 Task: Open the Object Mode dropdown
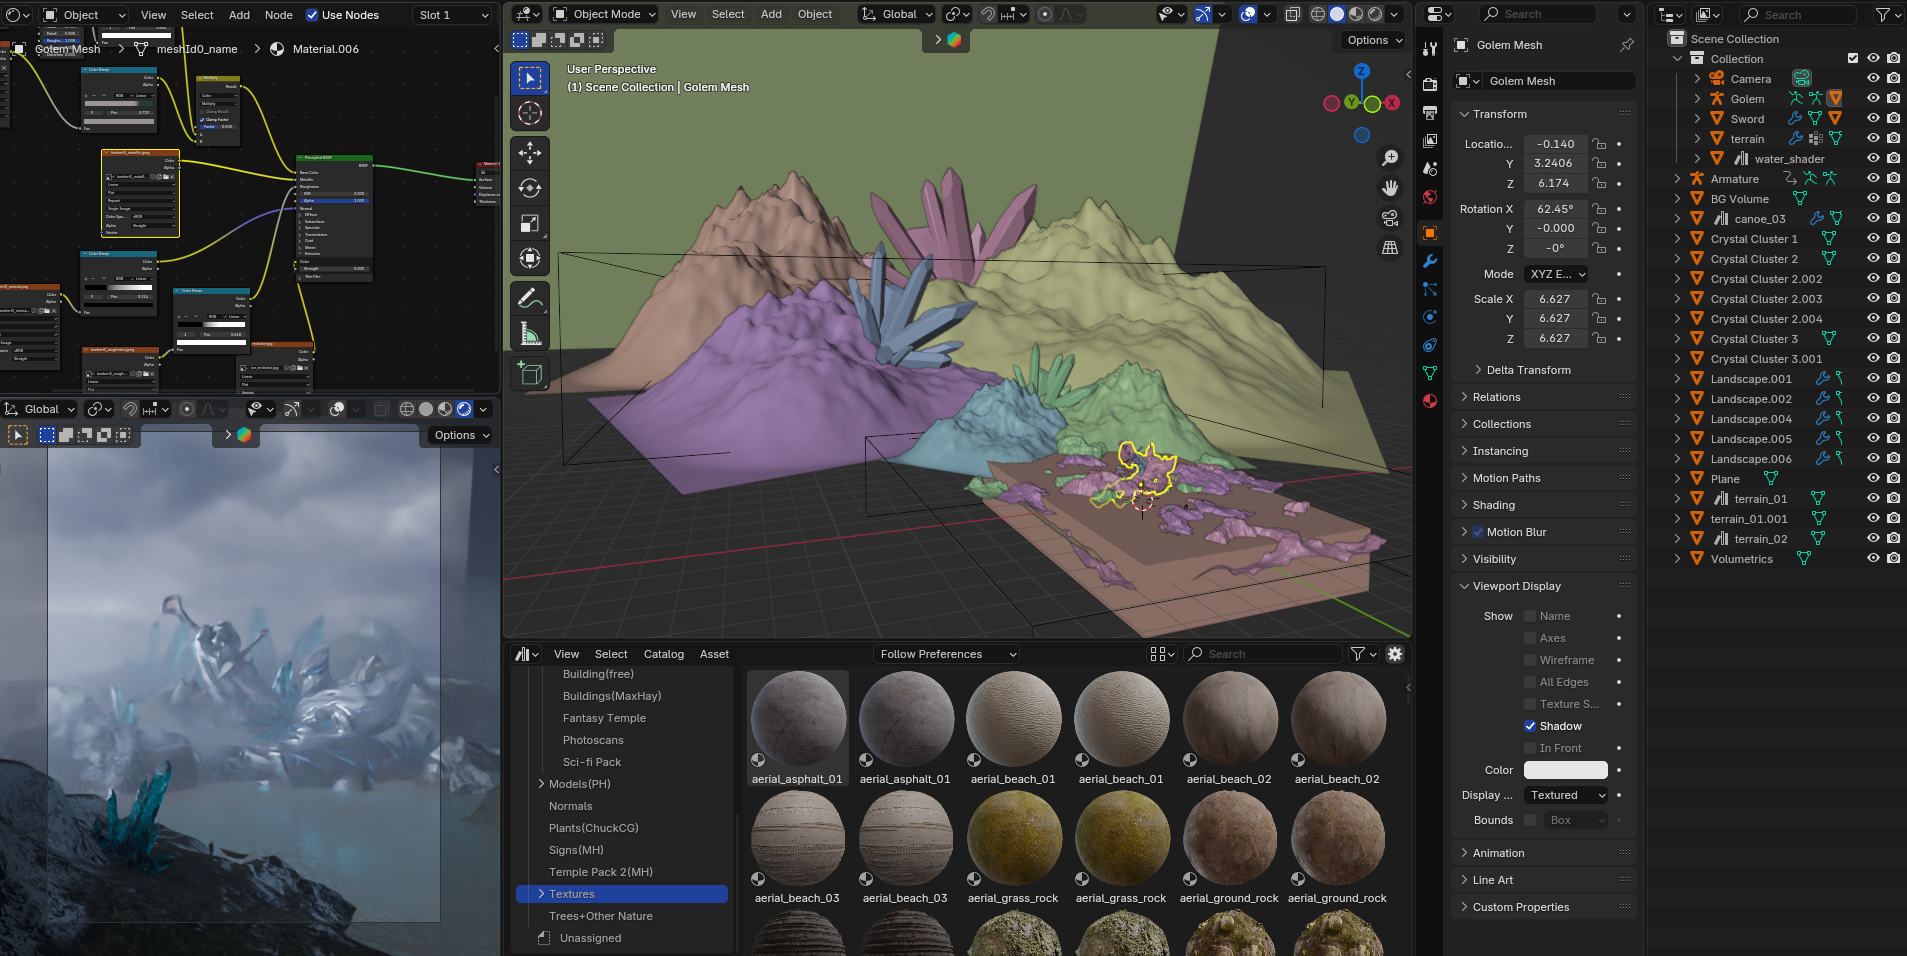pyautogui.click(x=605, y=14)
